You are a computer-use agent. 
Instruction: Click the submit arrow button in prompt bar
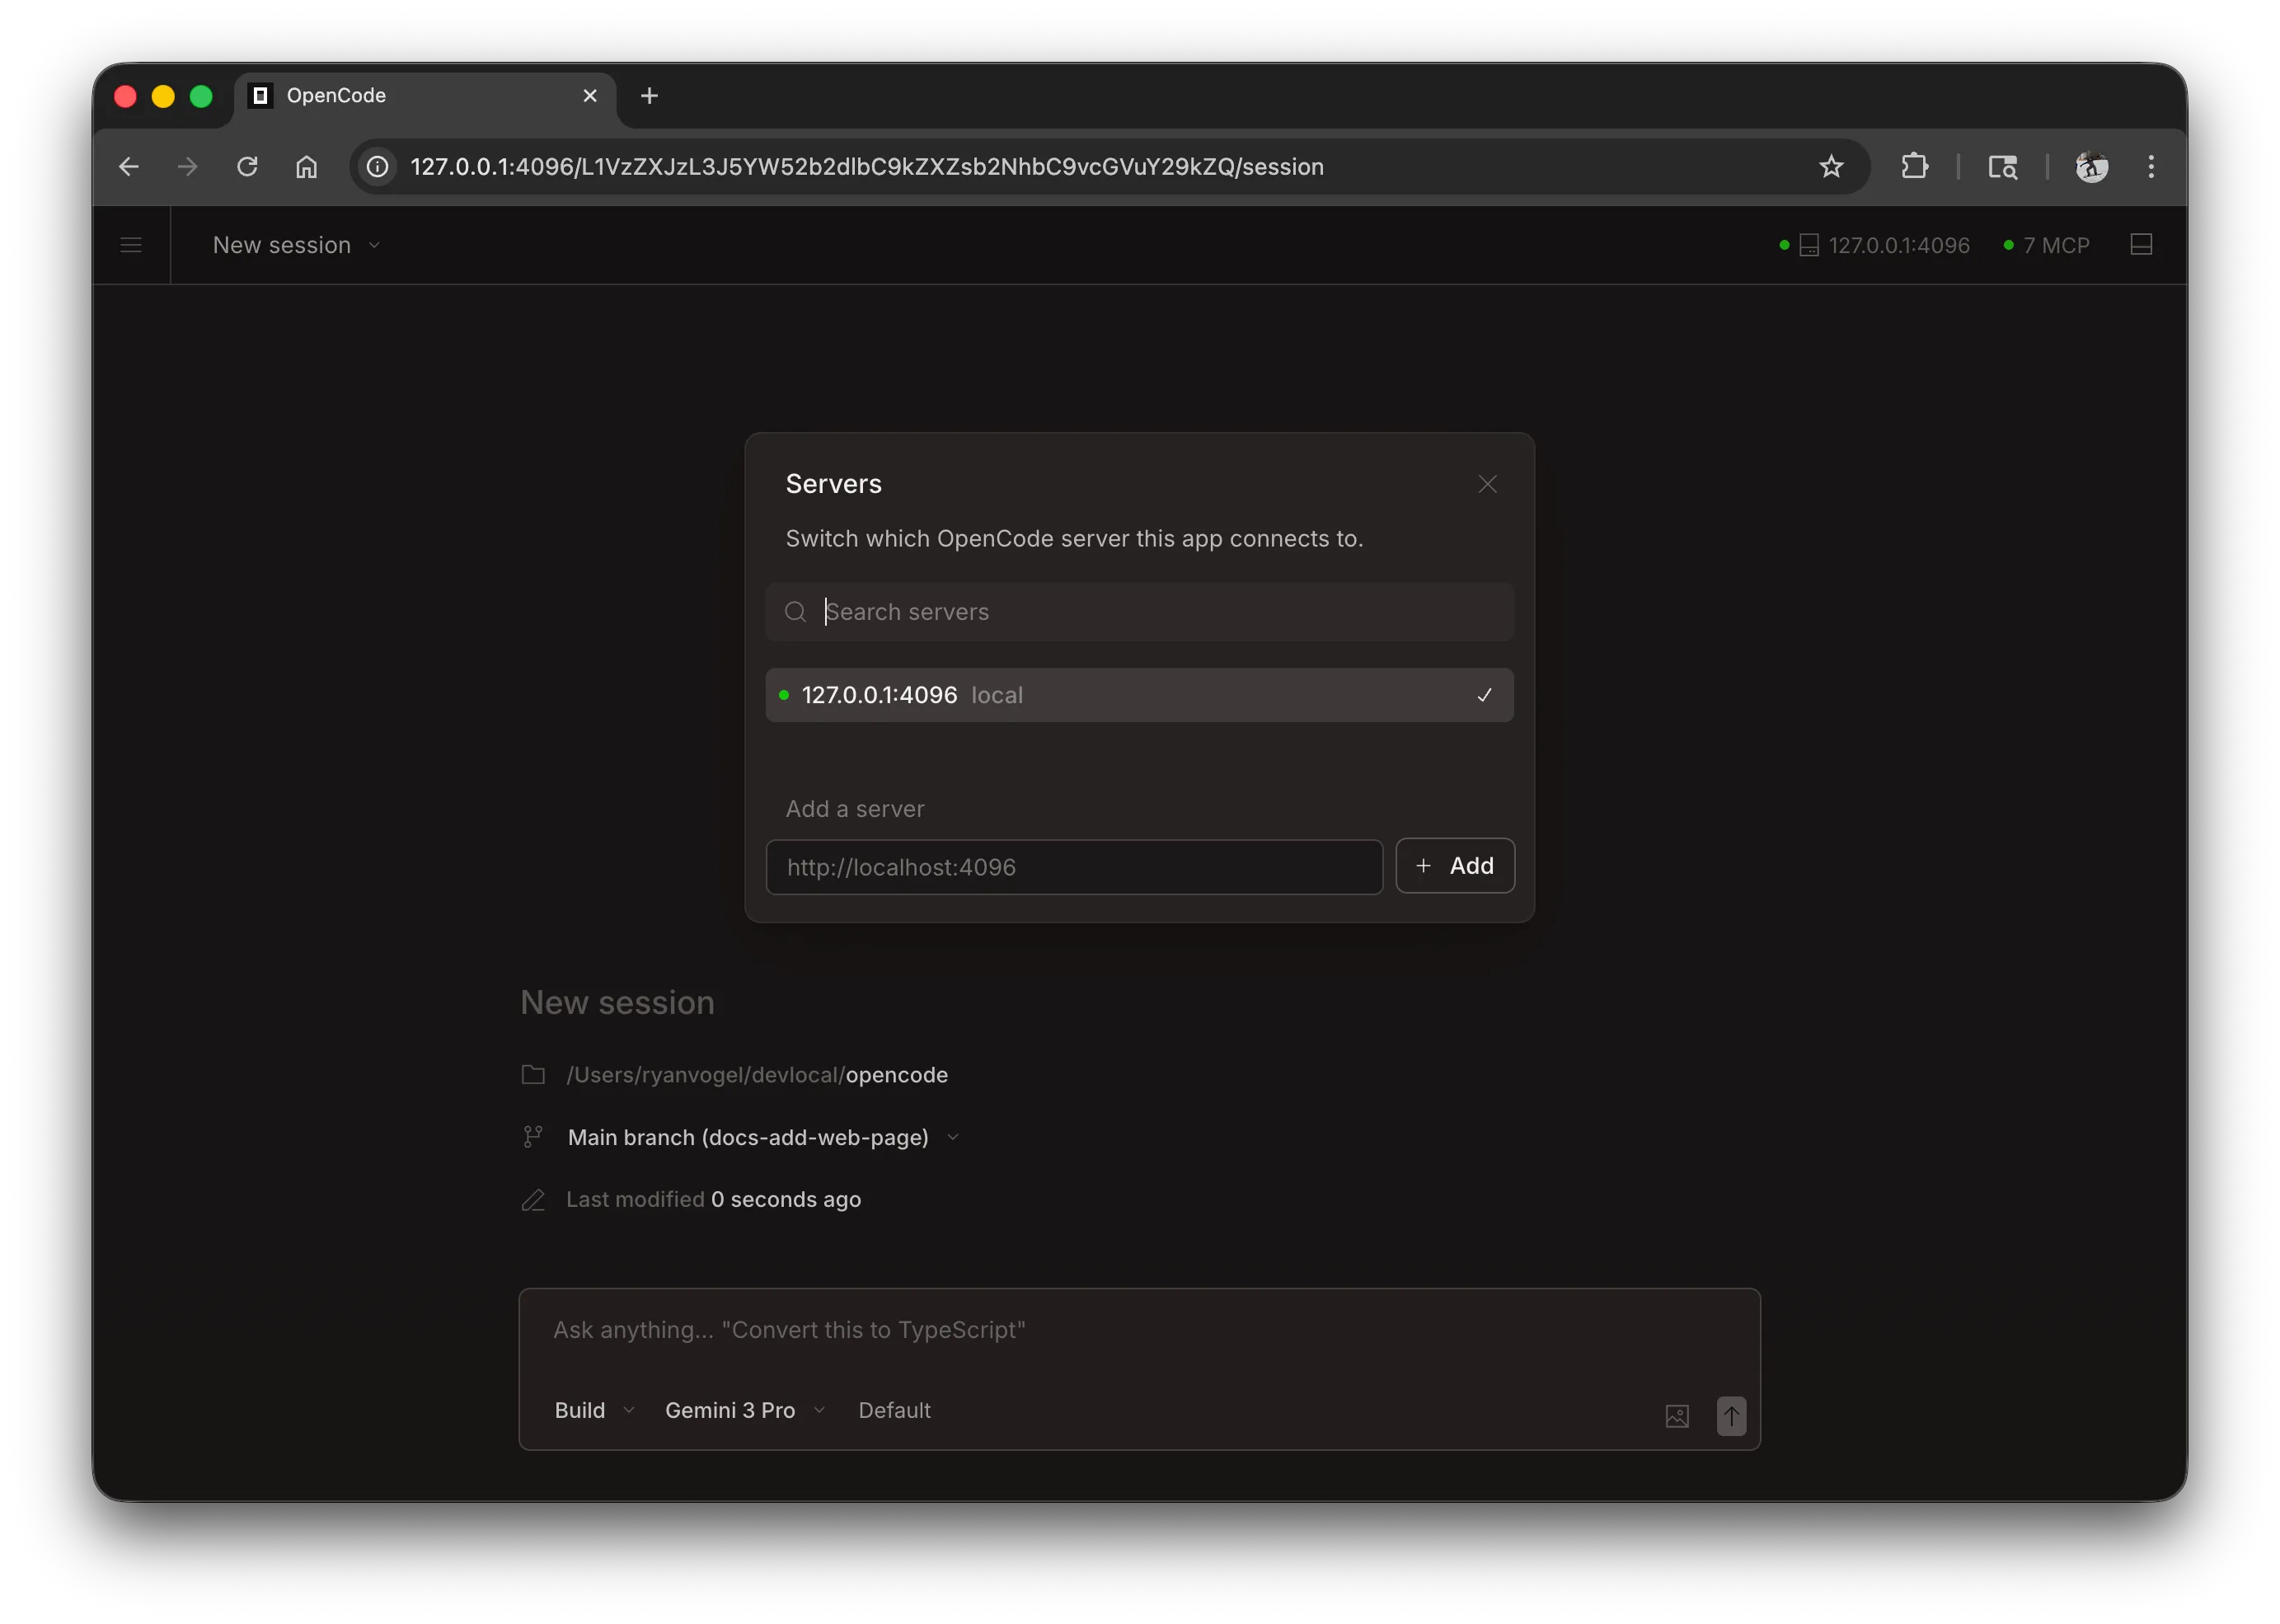1731,1415
